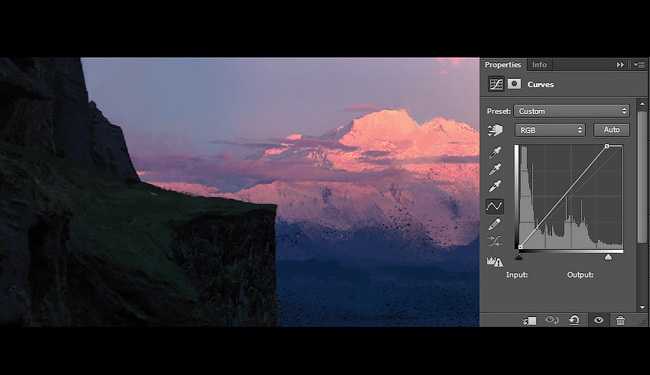The height and width of the screenshot is (375, 650).
Task: Open the RGB channel dropdown
Action: pos(550,130)
